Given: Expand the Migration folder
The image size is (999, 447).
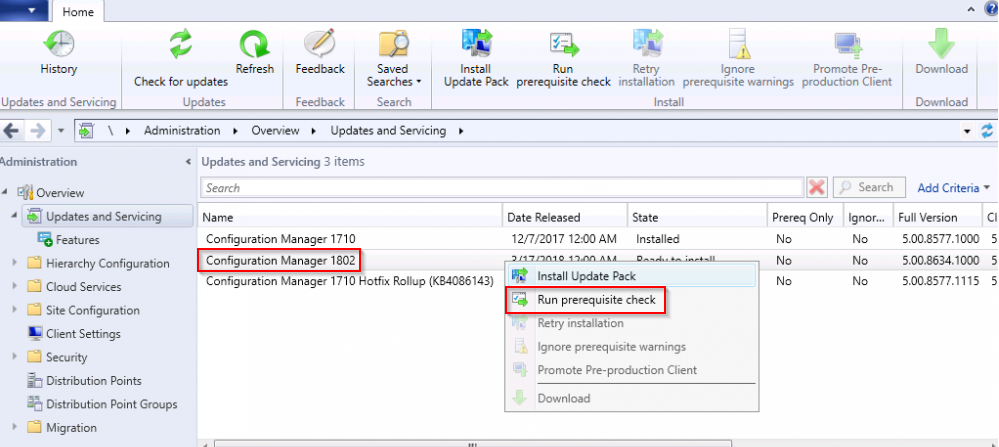Looking at the screenshot, I should coord(15,427).
